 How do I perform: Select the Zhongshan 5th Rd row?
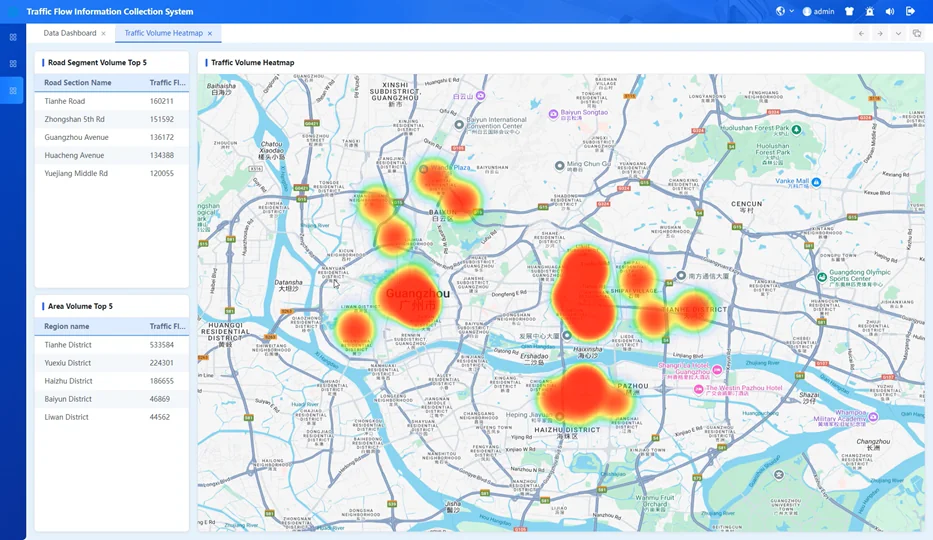pos(112,119)
